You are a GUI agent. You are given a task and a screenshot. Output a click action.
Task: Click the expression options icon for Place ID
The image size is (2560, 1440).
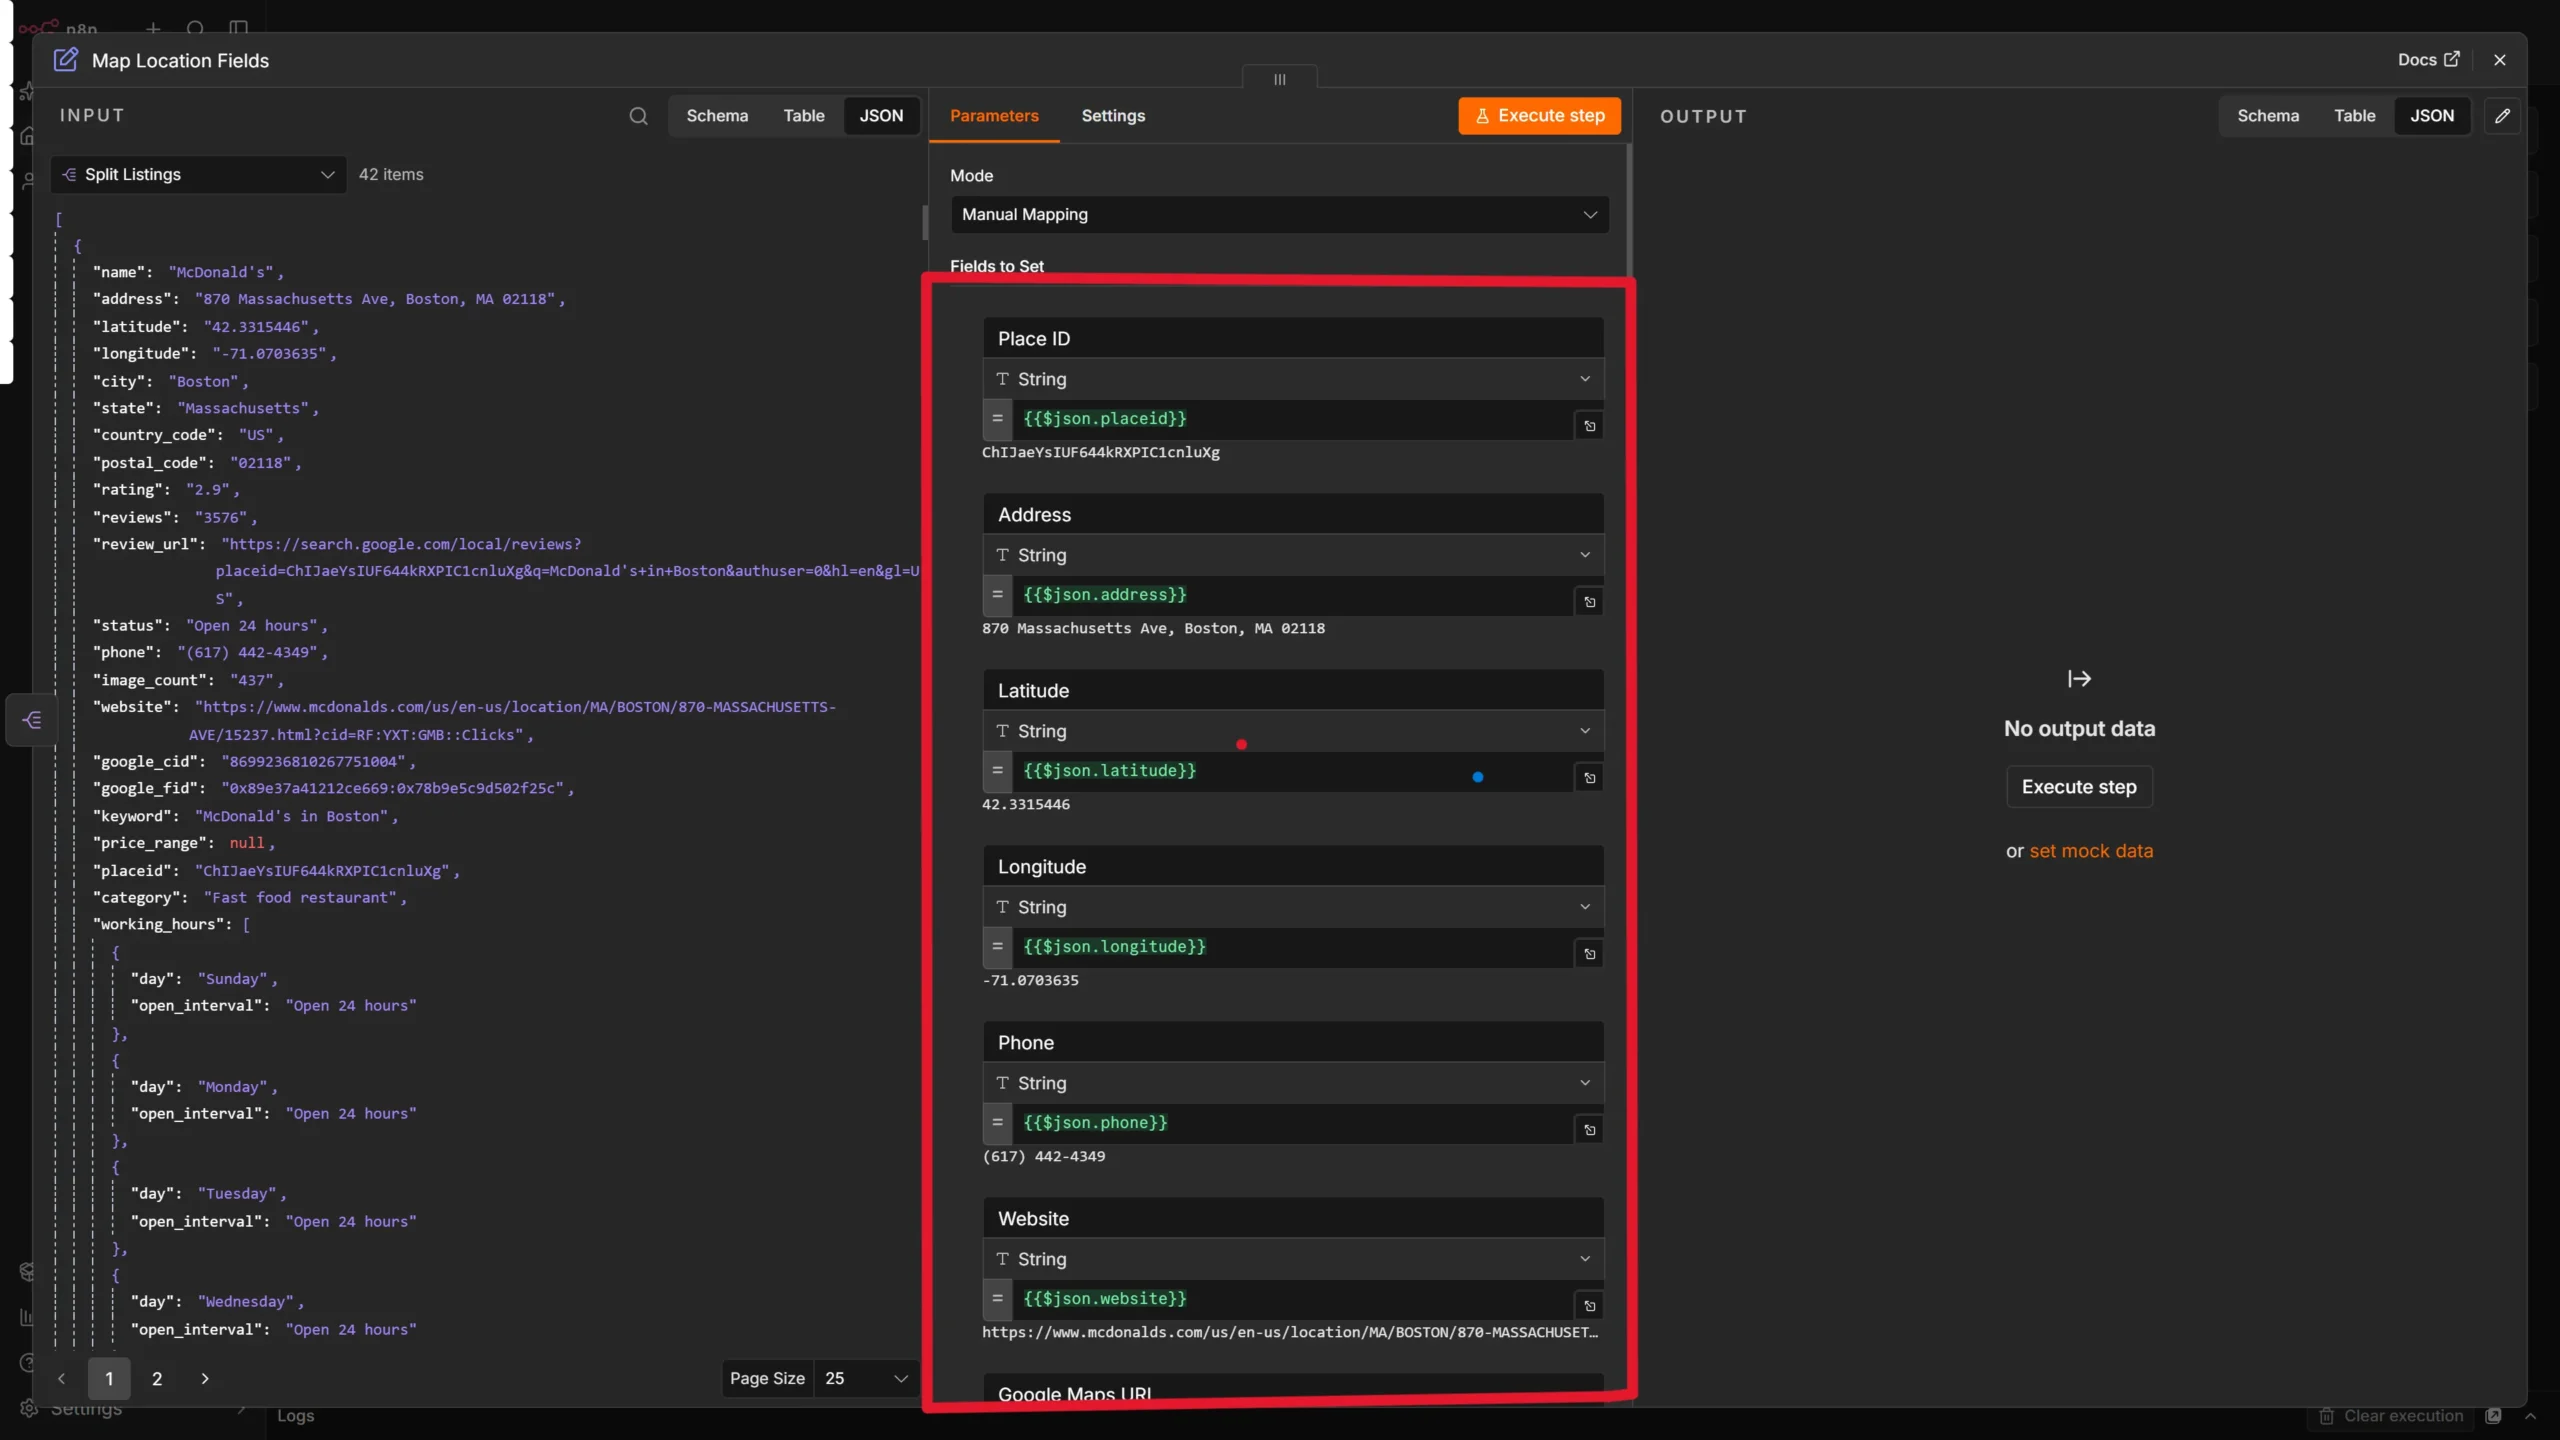tap(1589, 426)
